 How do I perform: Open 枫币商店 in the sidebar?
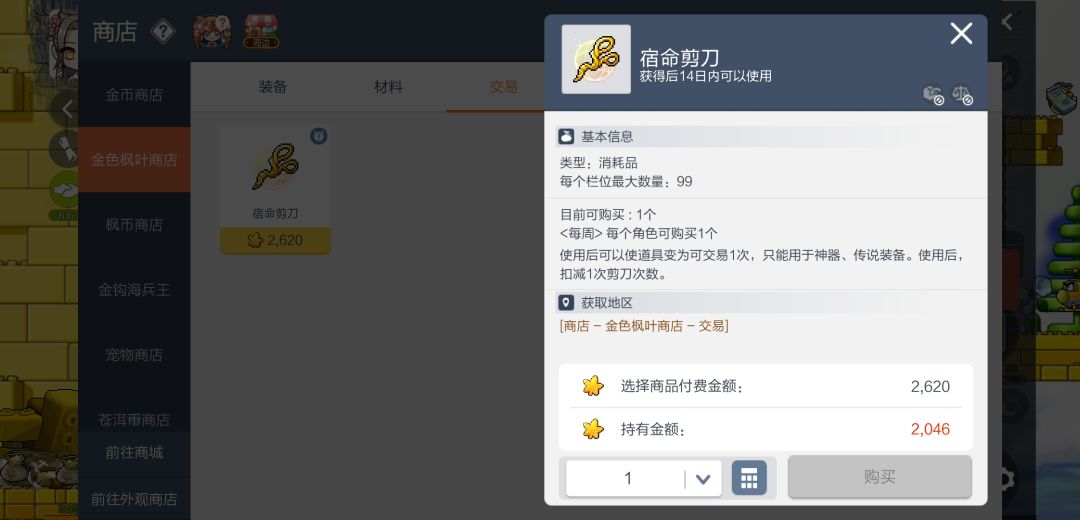[x=134, y=225]
